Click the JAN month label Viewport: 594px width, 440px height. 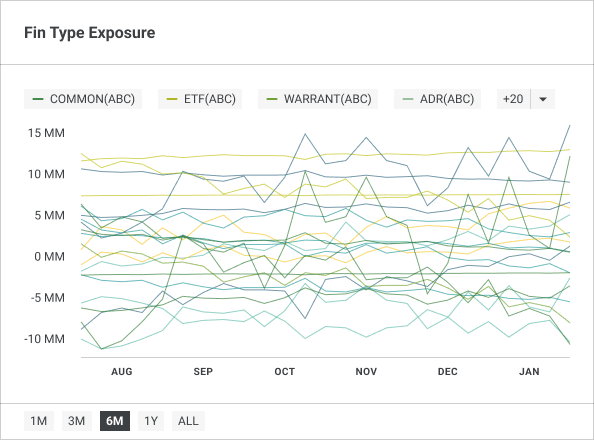(529, 371)
